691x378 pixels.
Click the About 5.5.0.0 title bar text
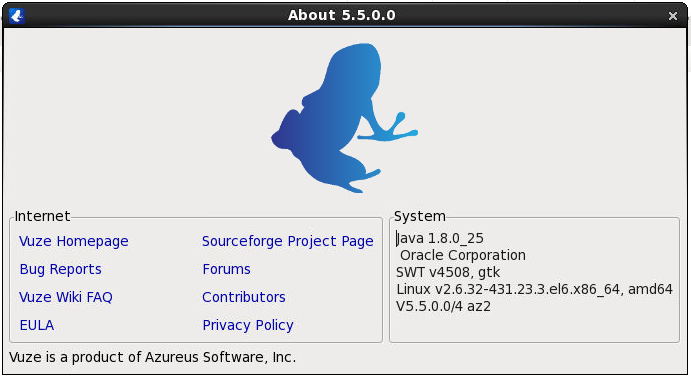click(x=342, y=15)
